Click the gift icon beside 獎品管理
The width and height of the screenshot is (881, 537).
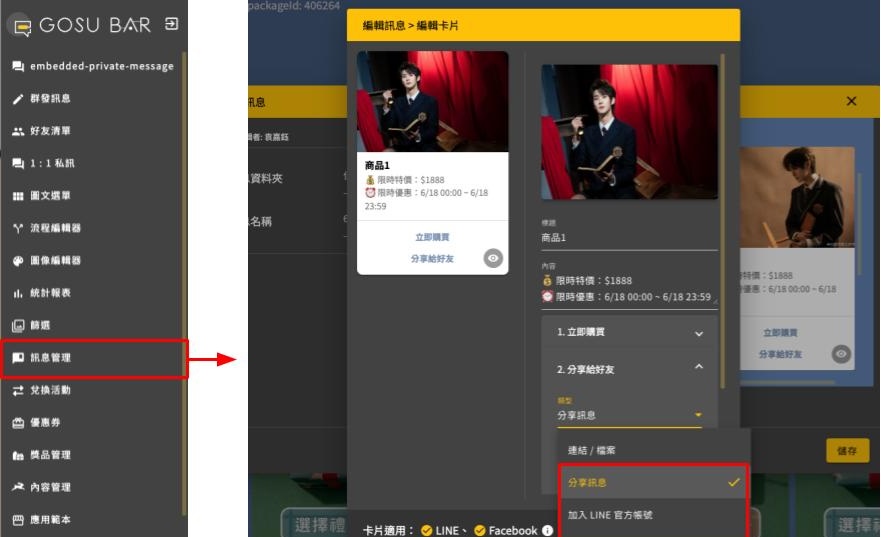point(18,456)
